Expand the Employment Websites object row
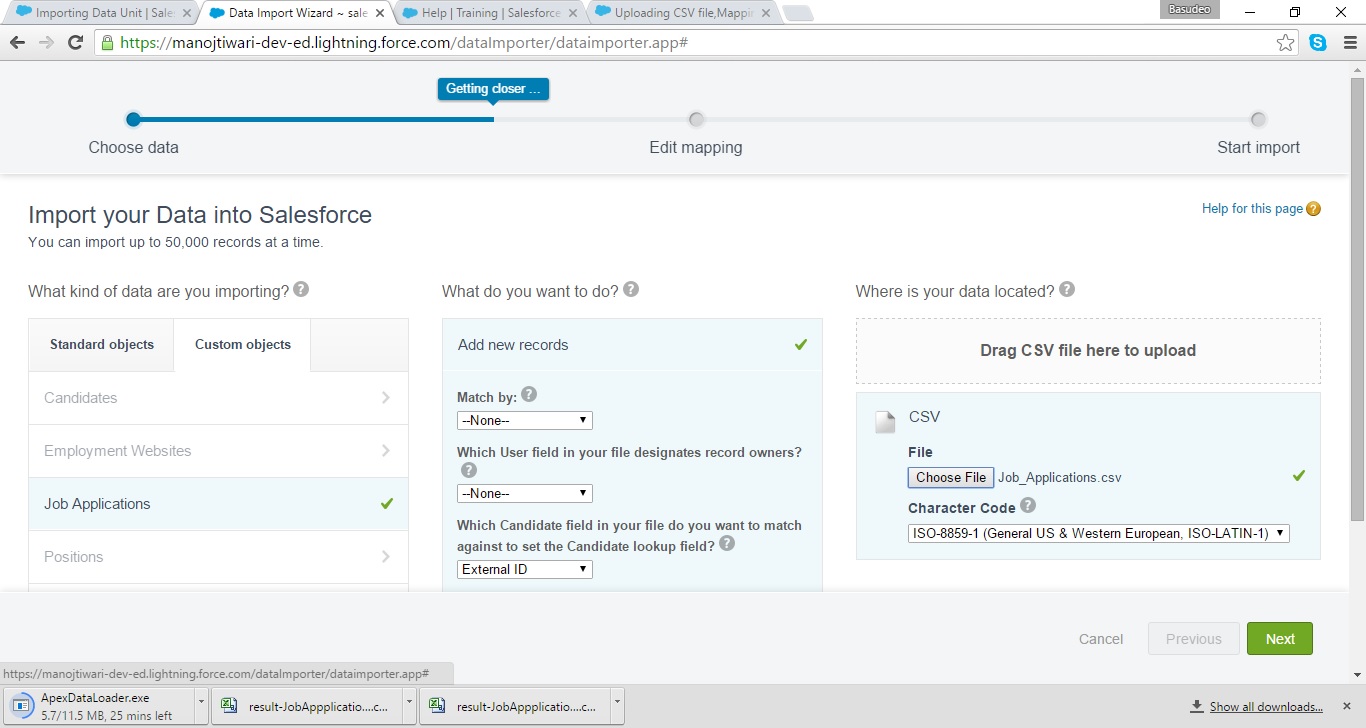 (218, 451)
